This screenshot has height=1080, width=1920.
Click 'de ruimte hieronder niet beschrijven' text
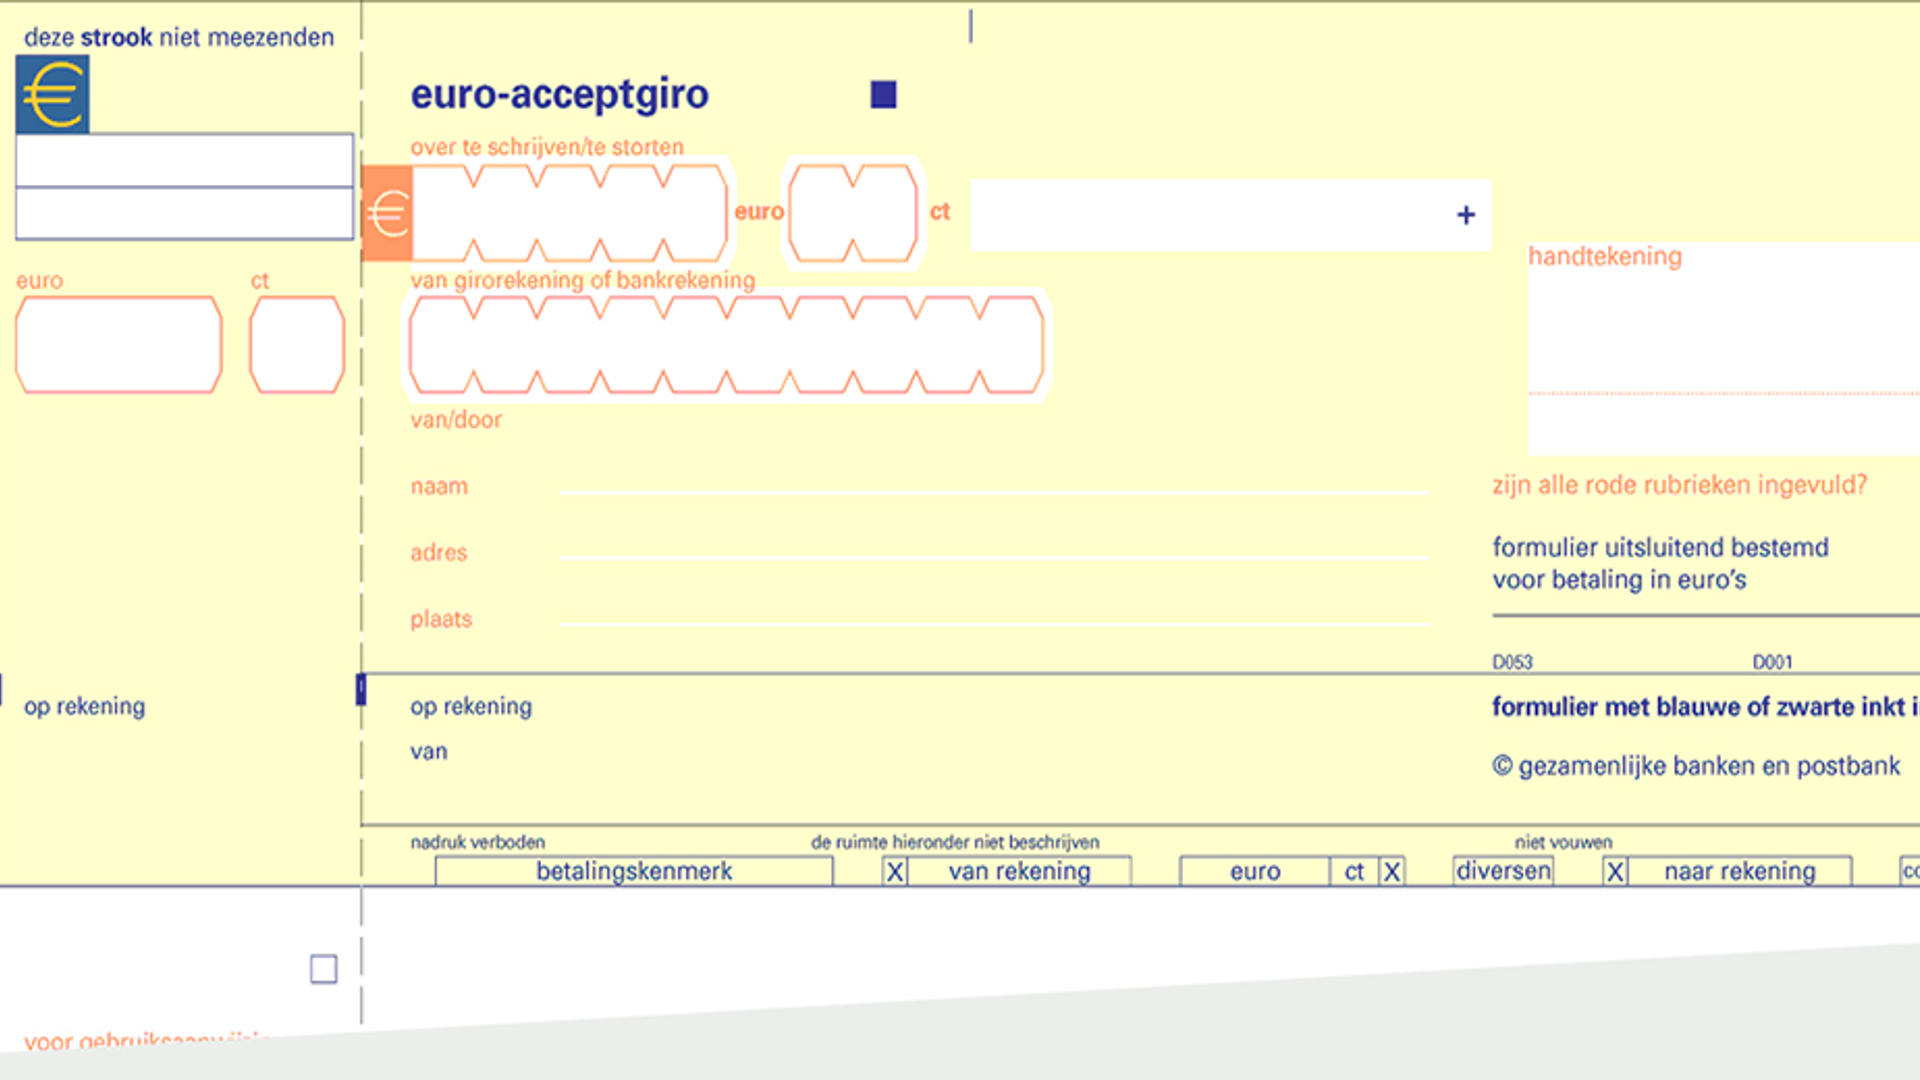[x=955, y=842]
